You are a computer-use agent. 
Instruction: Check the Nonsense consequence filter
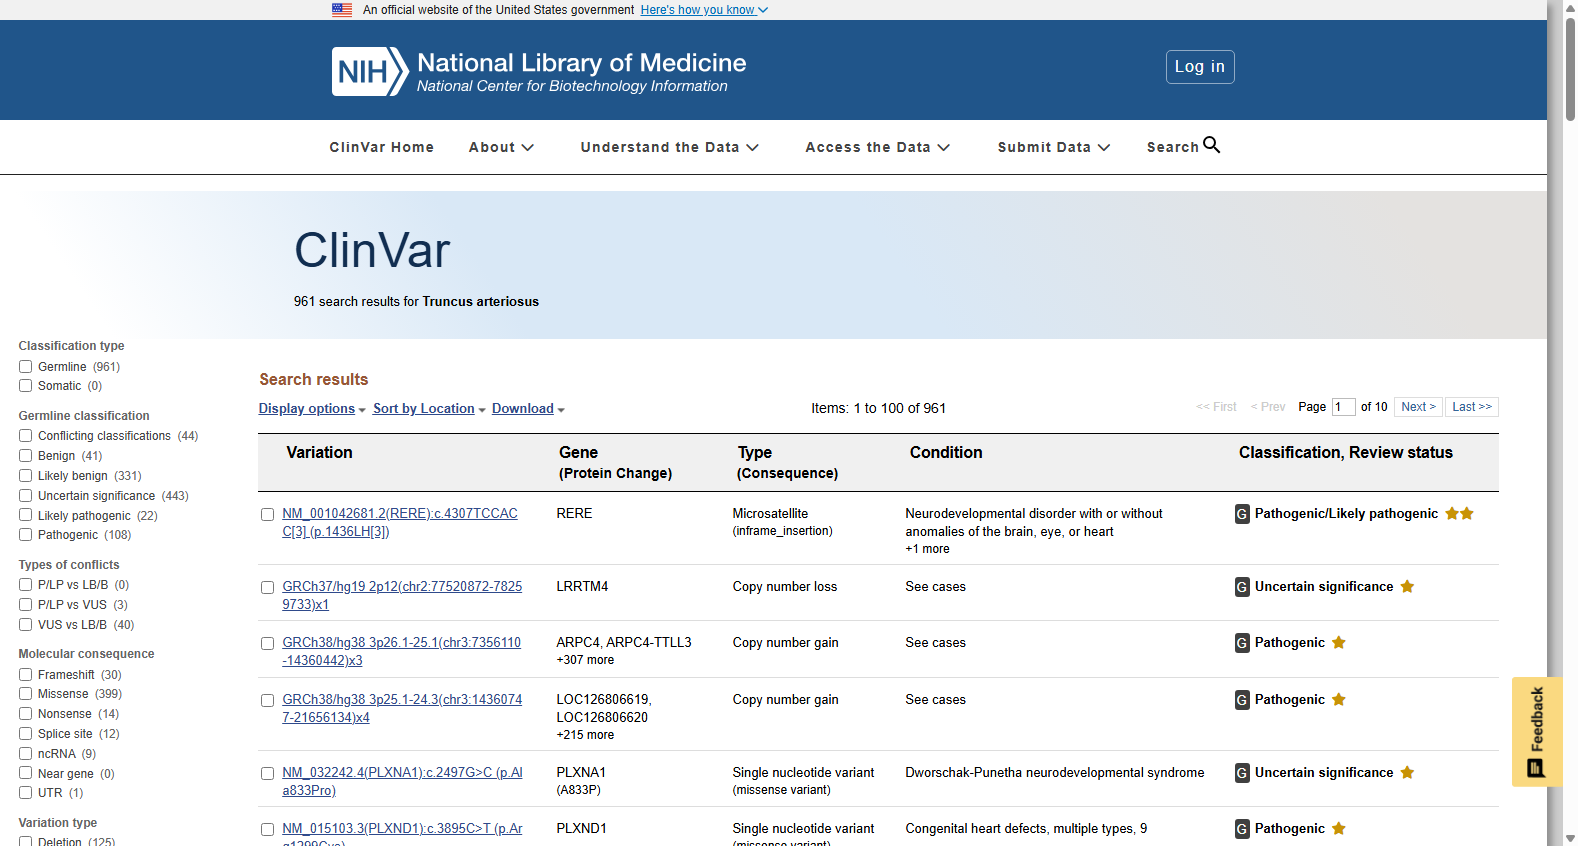point(26,714)
